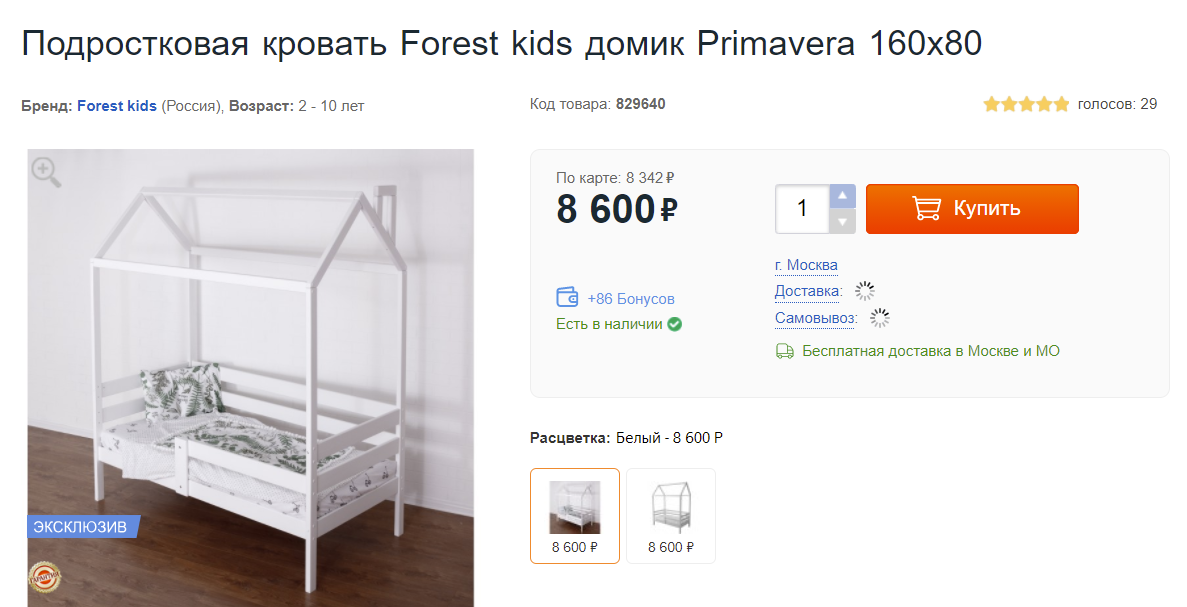Click the green in-stock checkmark icon
Image resolution: width=1187 pixels, height=607 pixels.
(x=675, y=324)
